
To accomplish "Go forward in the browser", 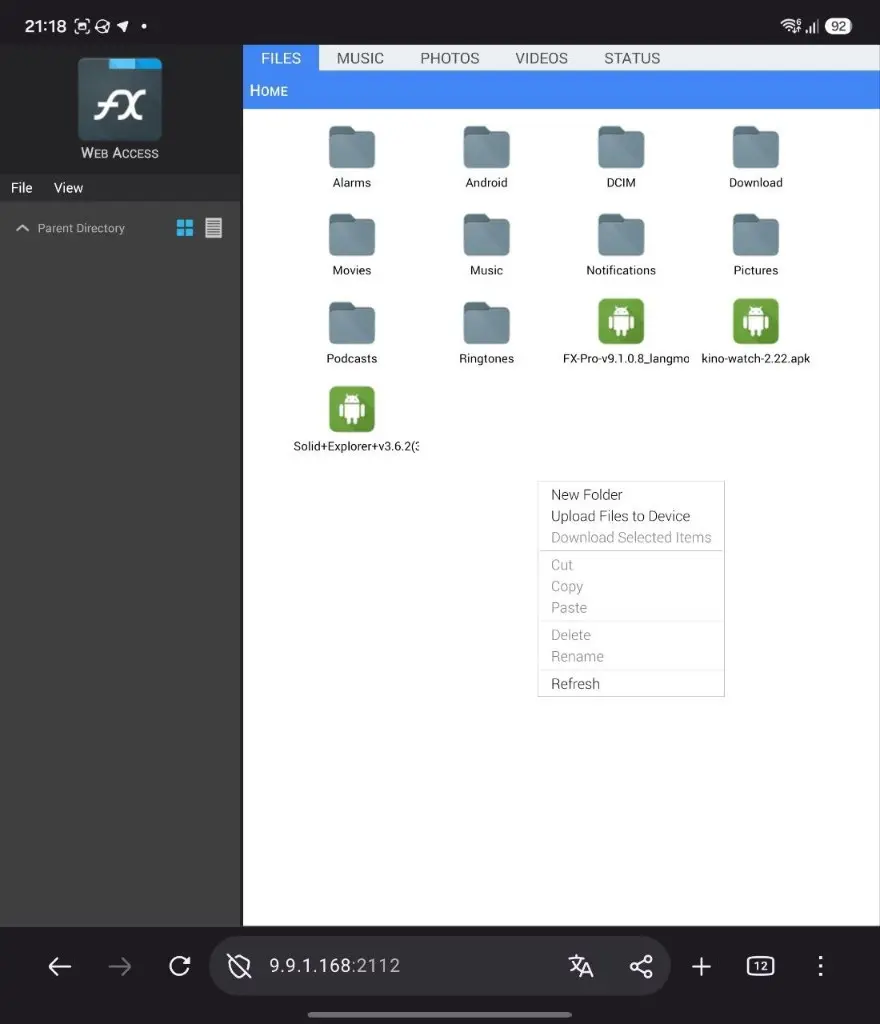I will 119,966.
